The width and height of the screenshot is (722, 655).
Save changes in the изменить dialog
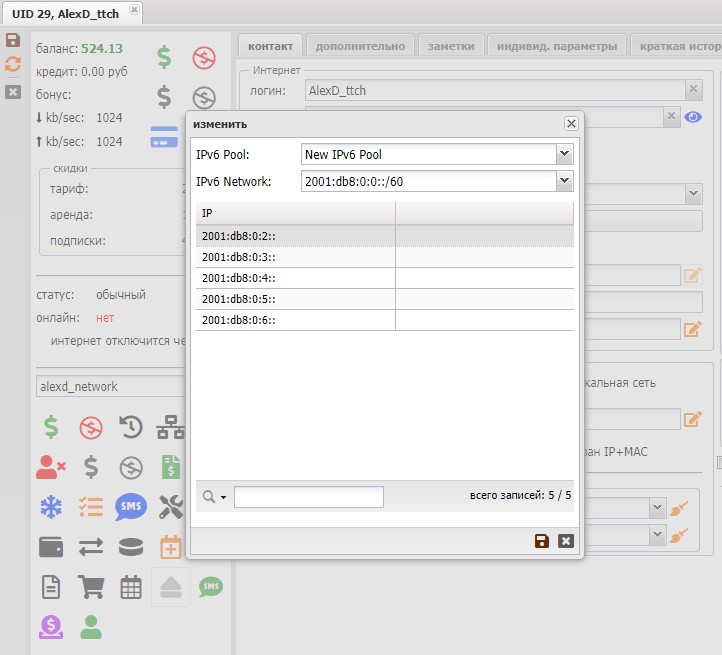click(542, 541)
